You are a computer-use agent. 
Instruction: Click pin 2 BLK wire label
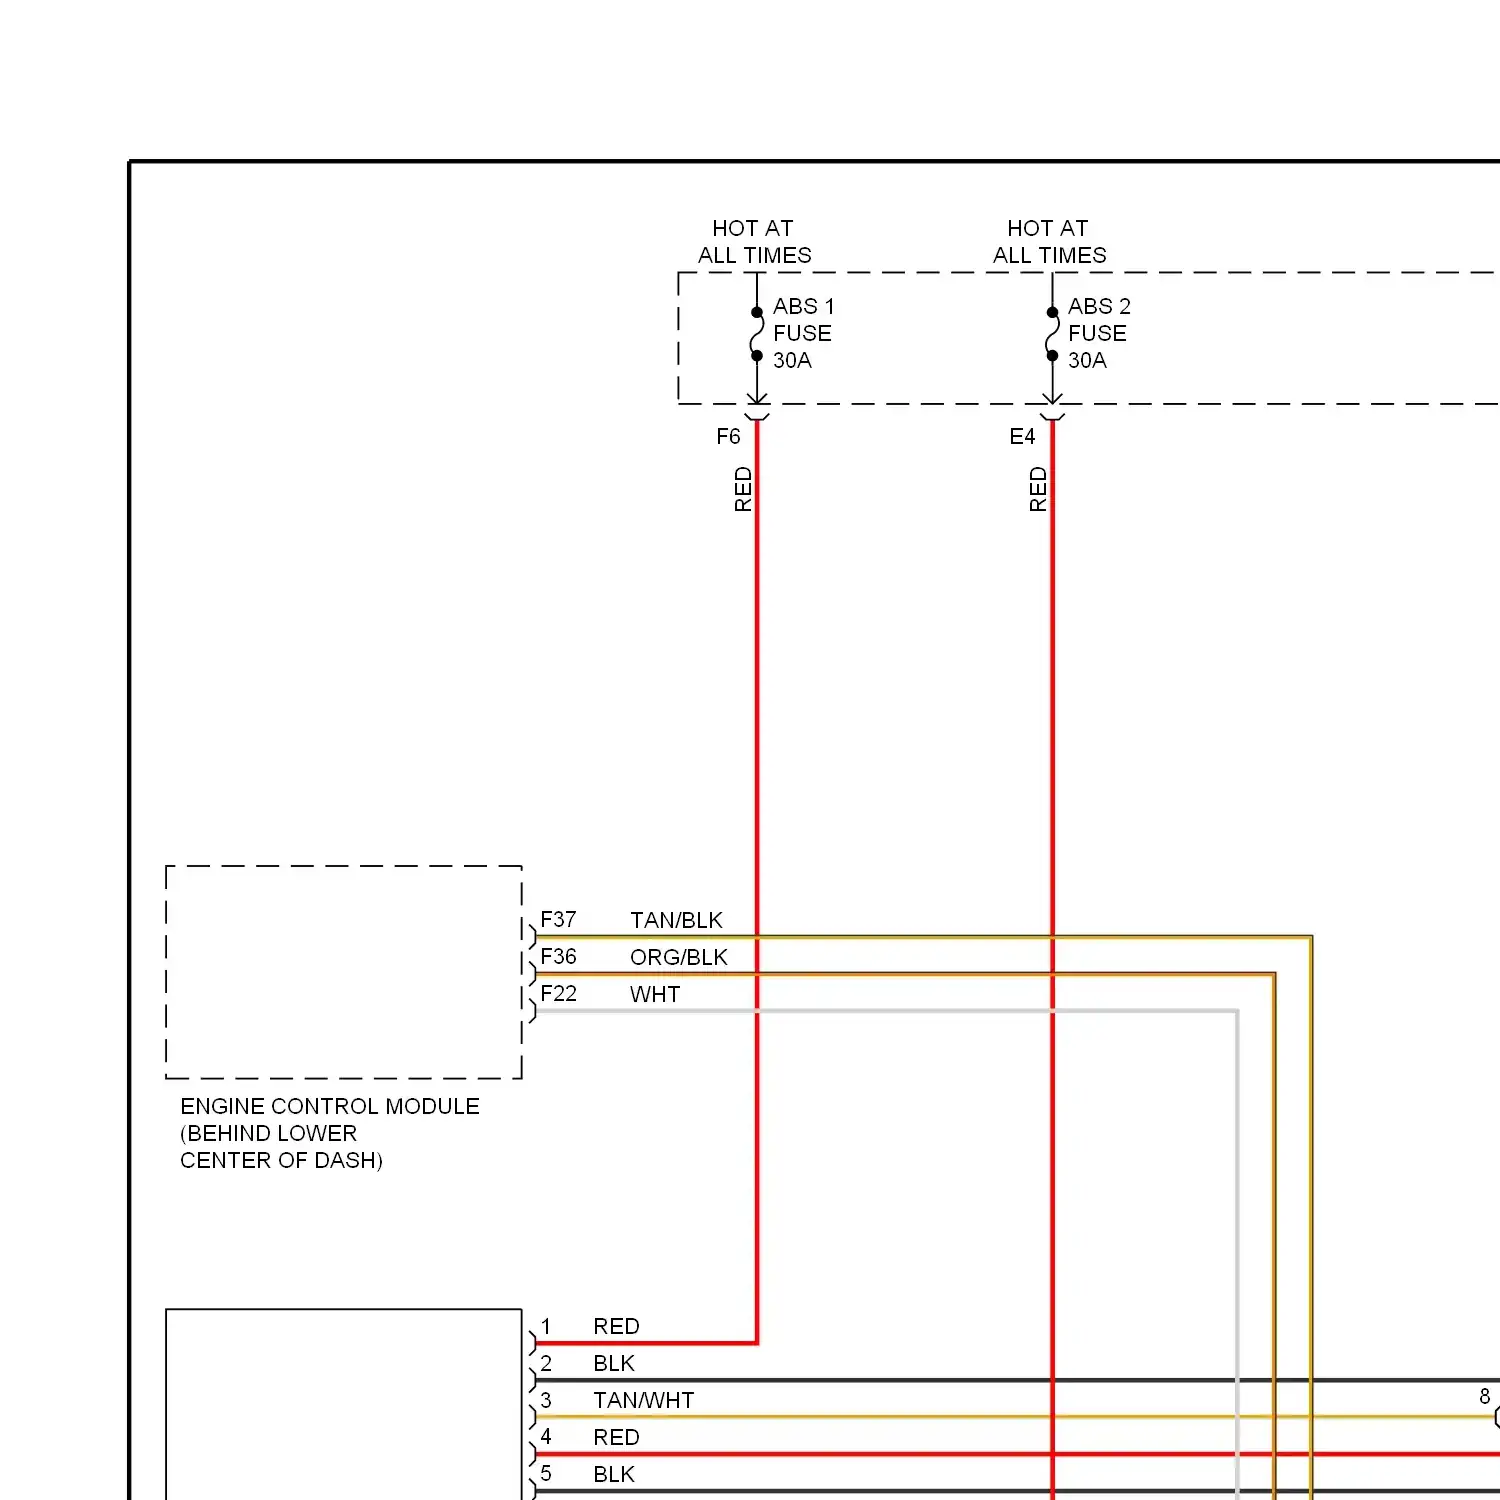tap(614, 1363)
